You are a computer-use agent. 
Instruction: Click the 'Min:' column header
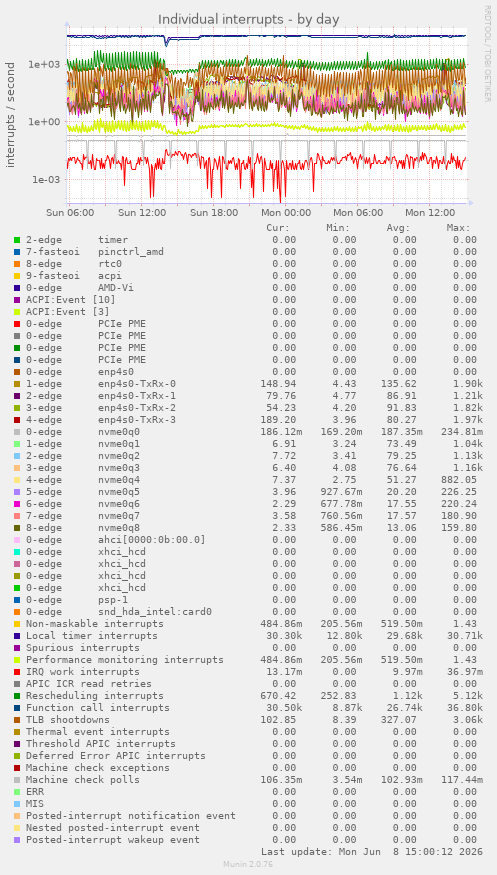click(339, 228)
